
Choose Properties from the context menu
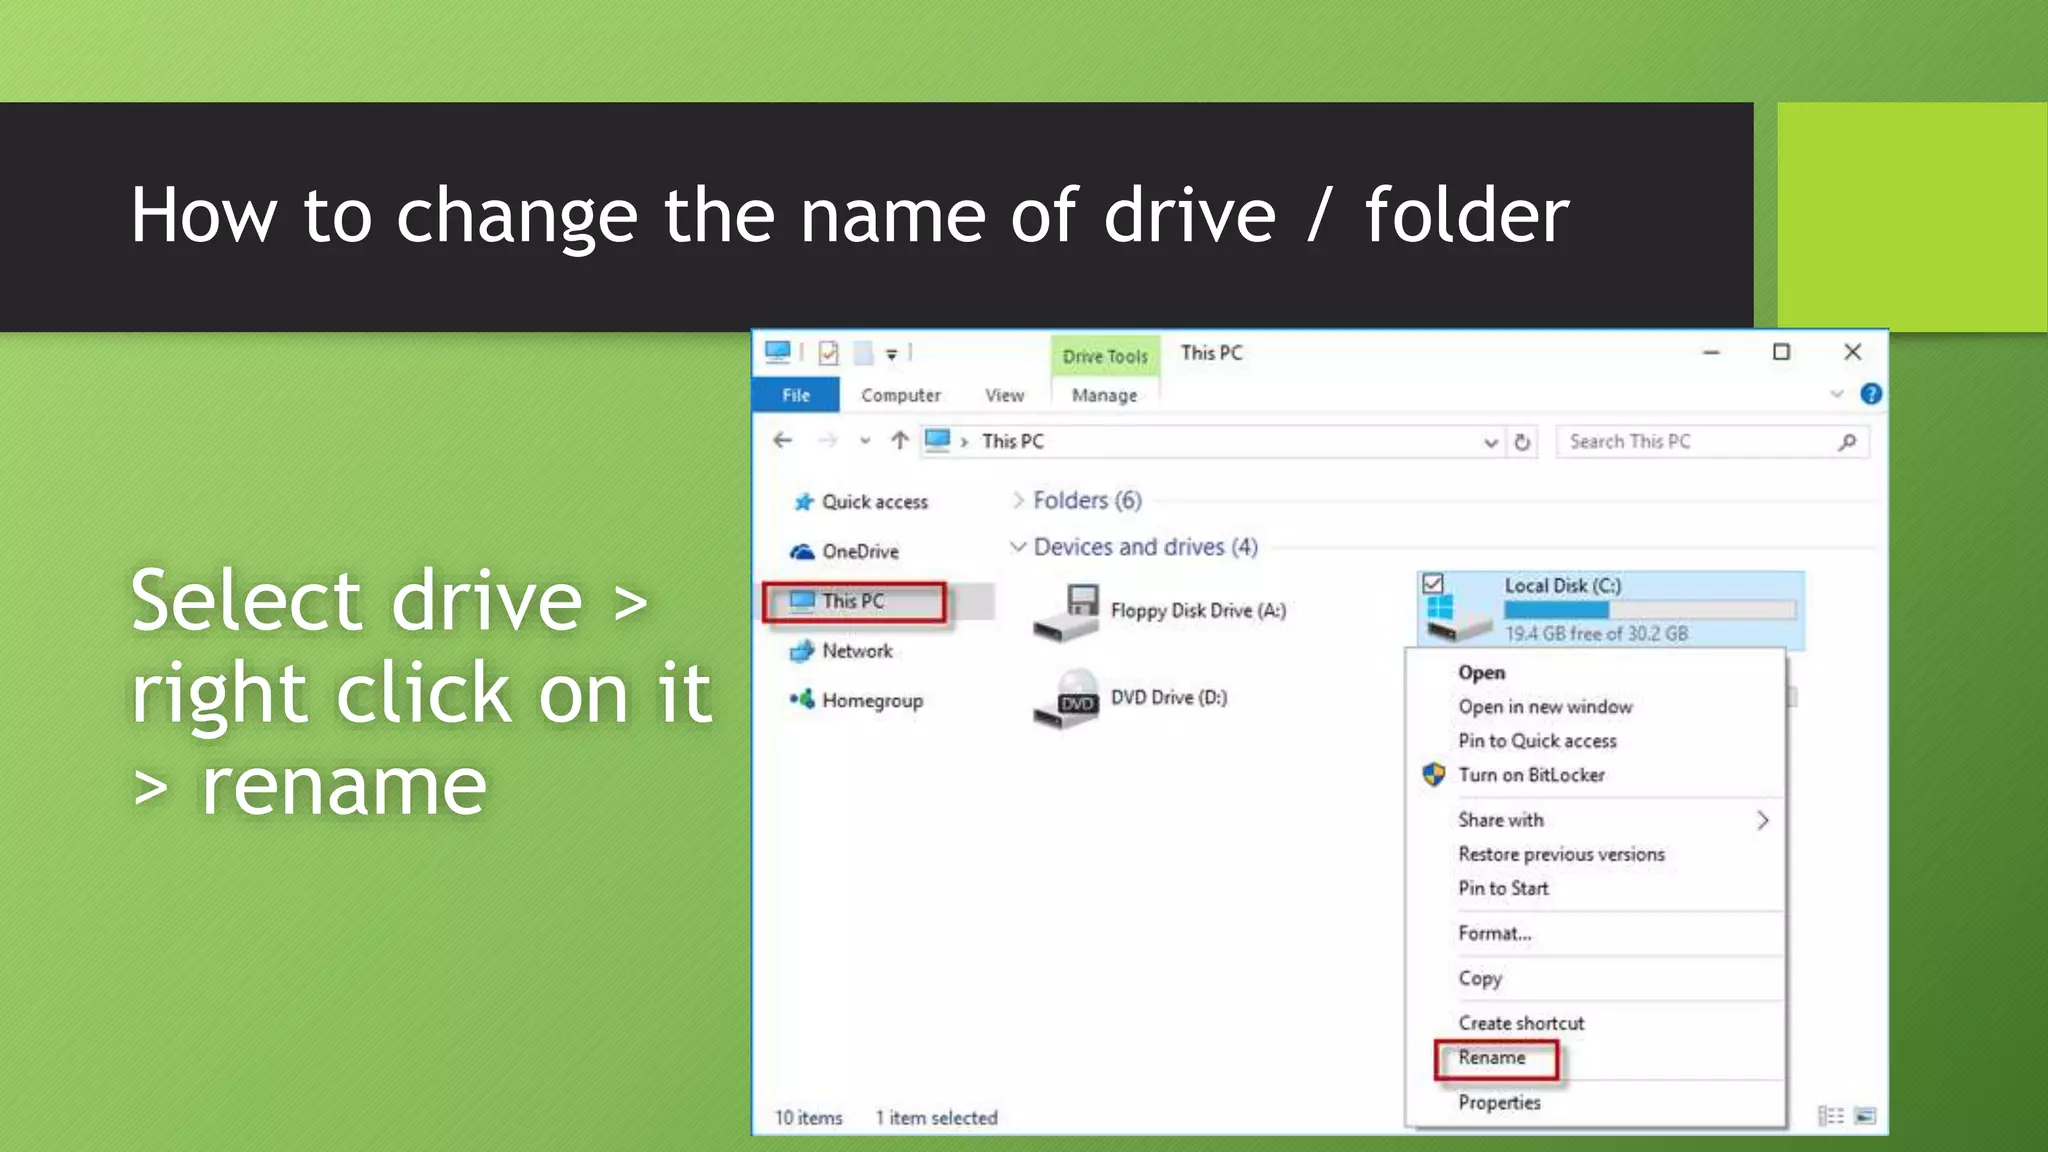point(1595,1102)
